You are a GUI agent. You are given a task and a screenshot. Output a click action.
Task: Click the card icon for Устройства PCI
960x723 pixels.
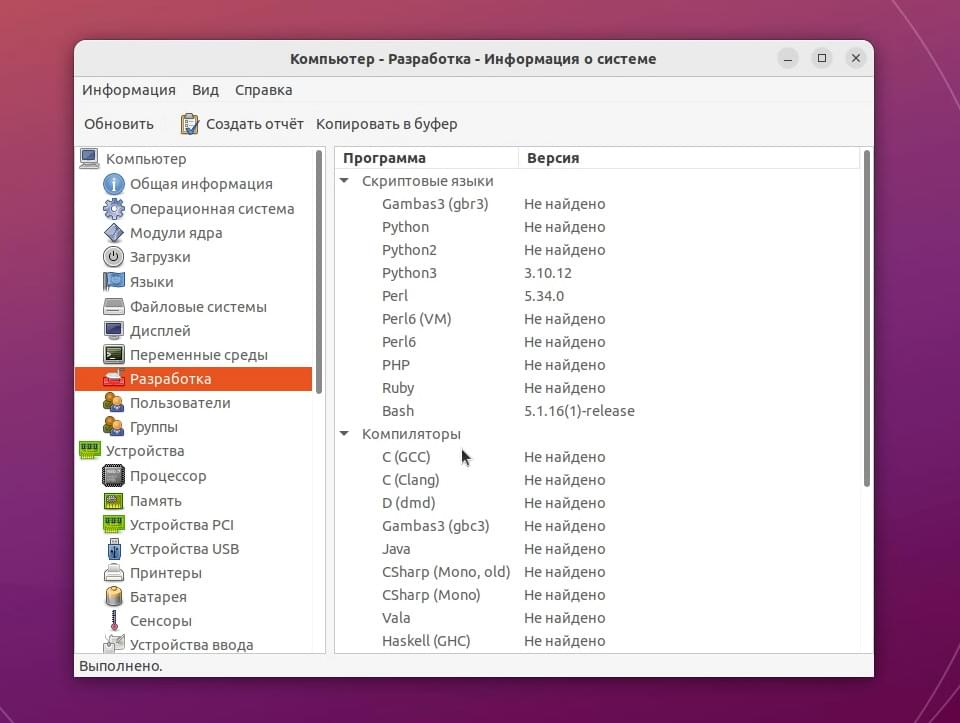pyautogui.click(x=113, y=525)
